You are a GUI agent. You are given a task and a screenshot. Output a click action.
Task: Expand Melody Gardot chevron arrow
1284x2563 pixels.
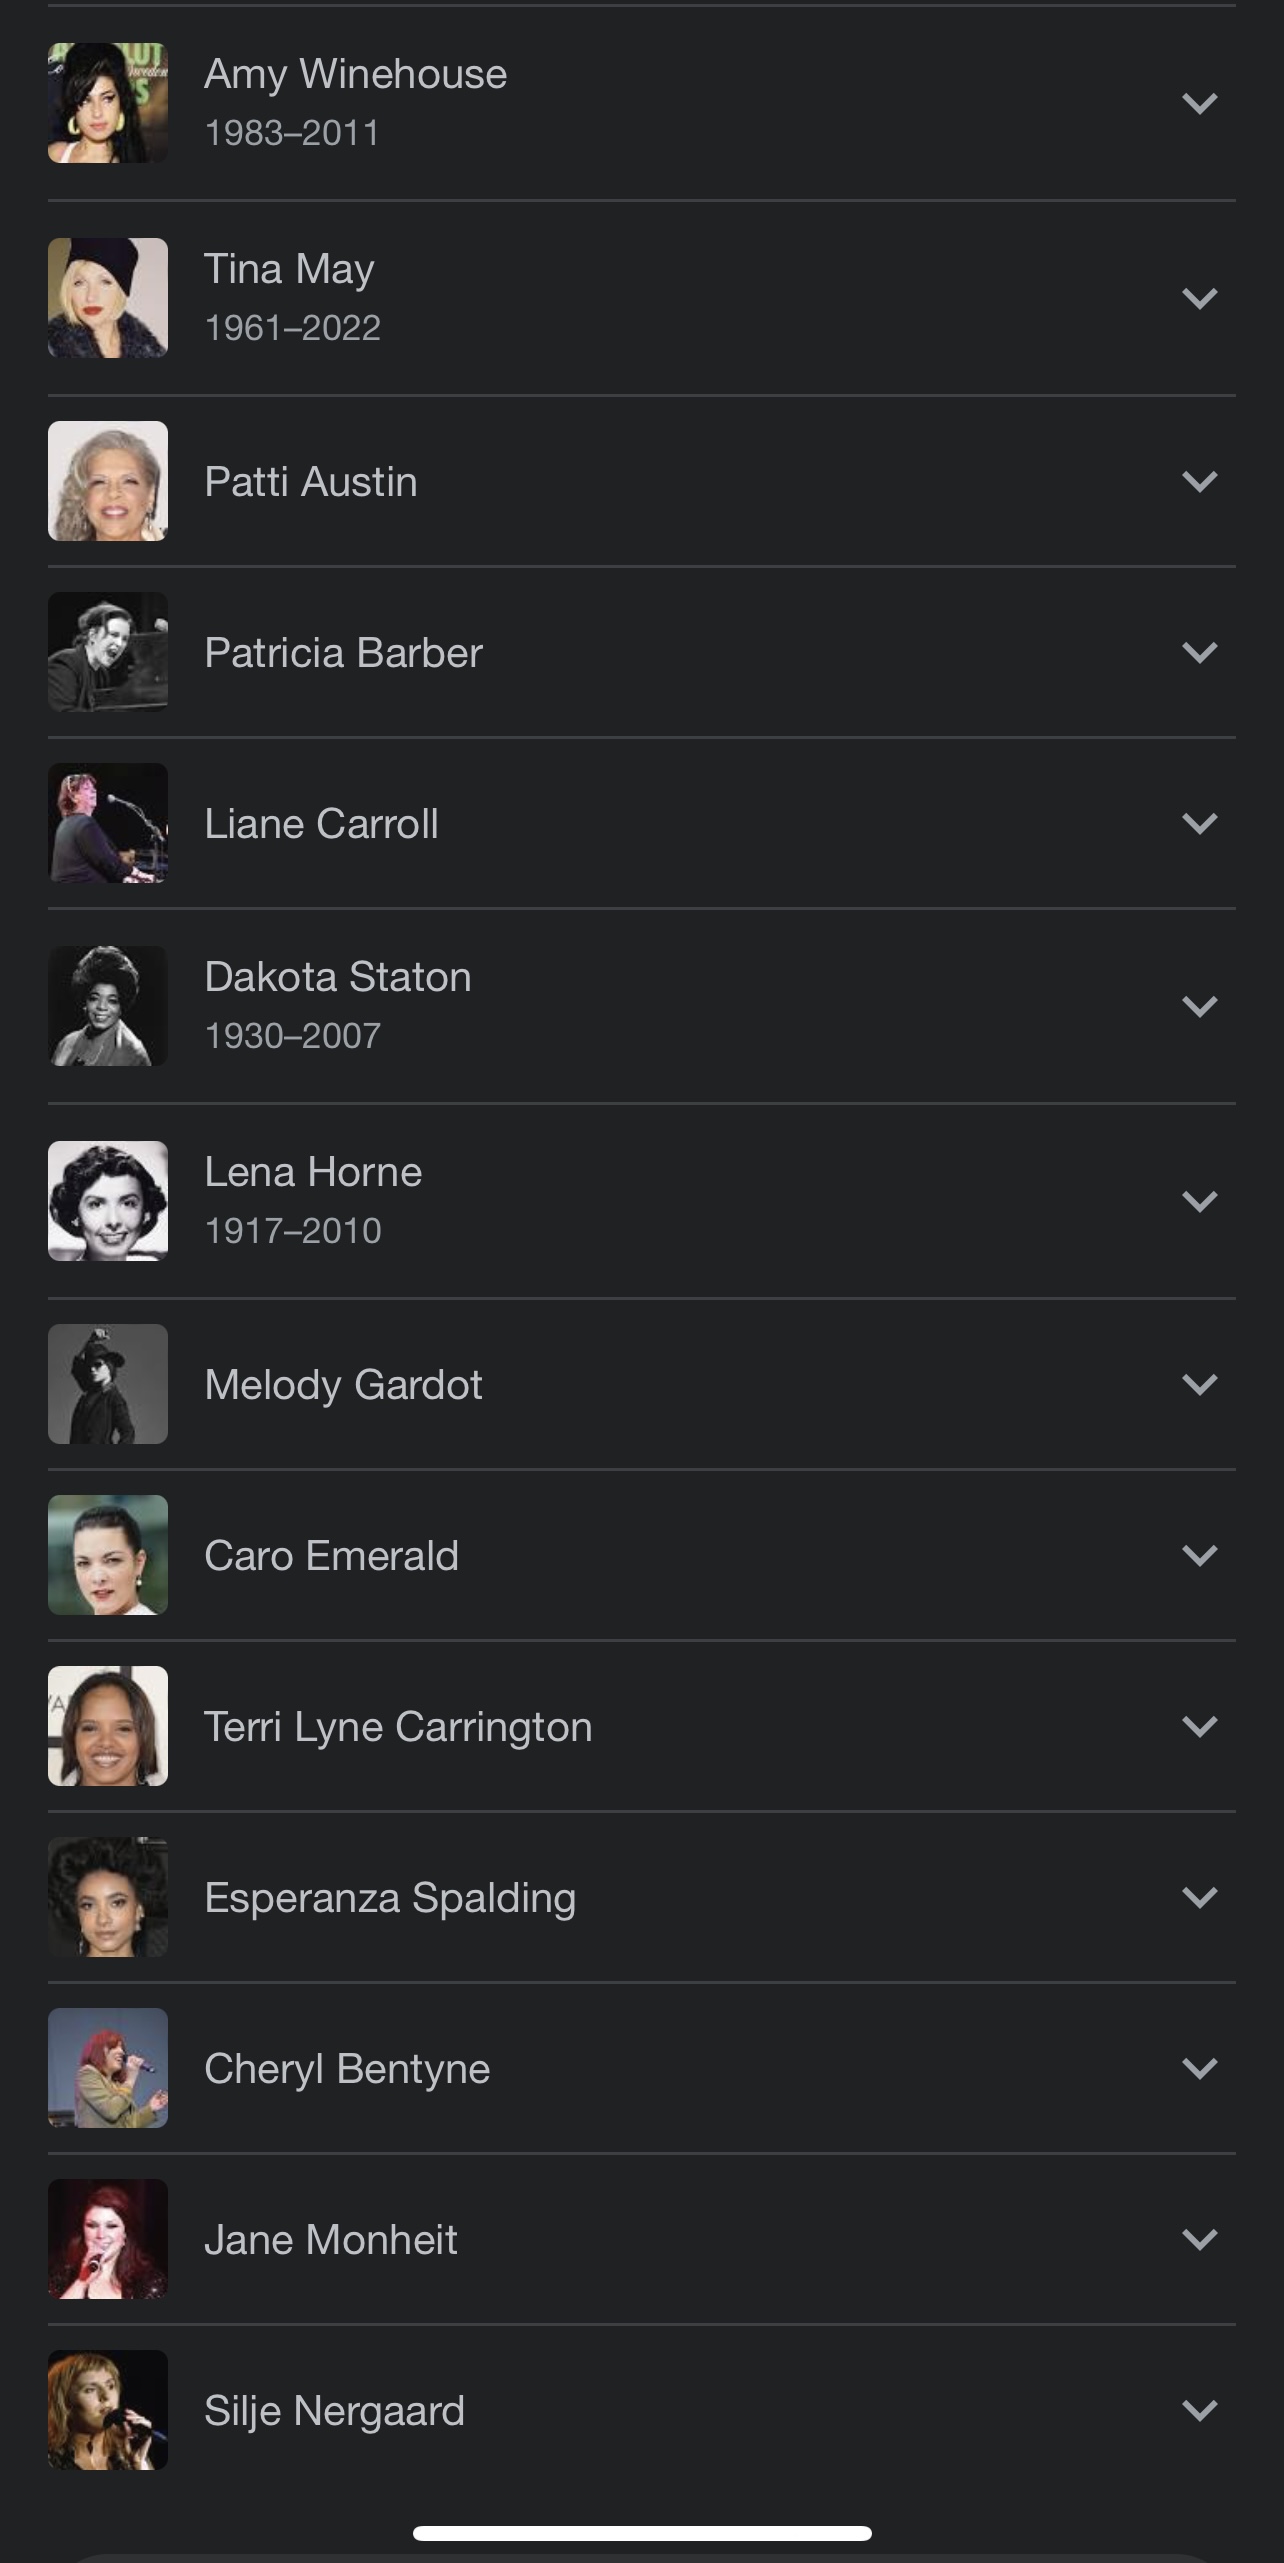click(x=1199, y=1384)
